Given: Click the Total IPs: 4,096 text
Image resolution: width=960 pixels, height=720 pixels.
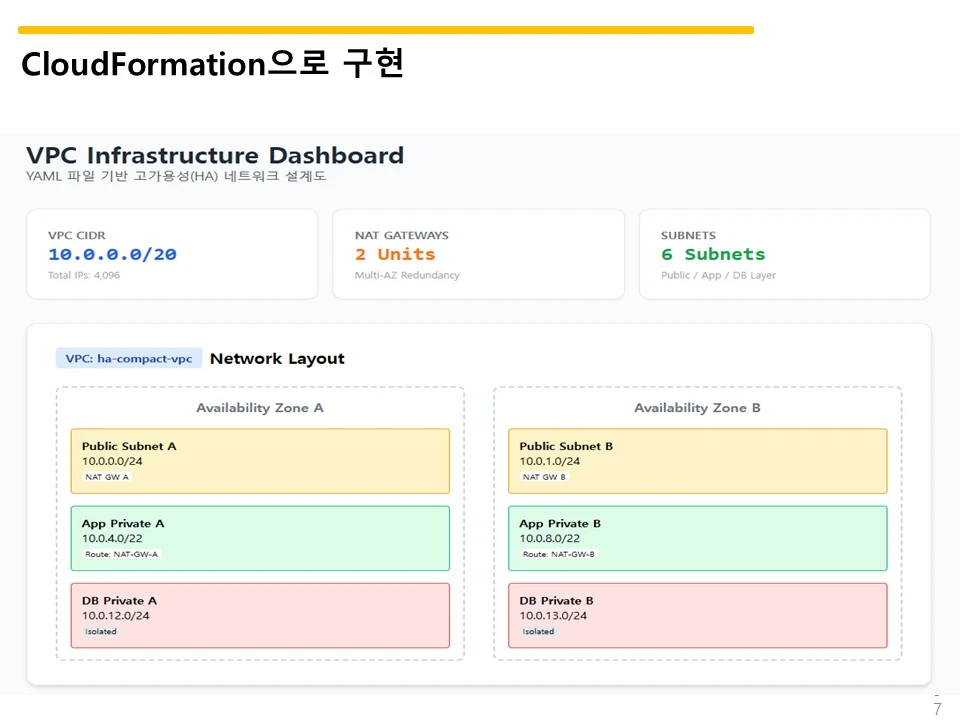Looking at the screenshot, I should tap(84, 275).
